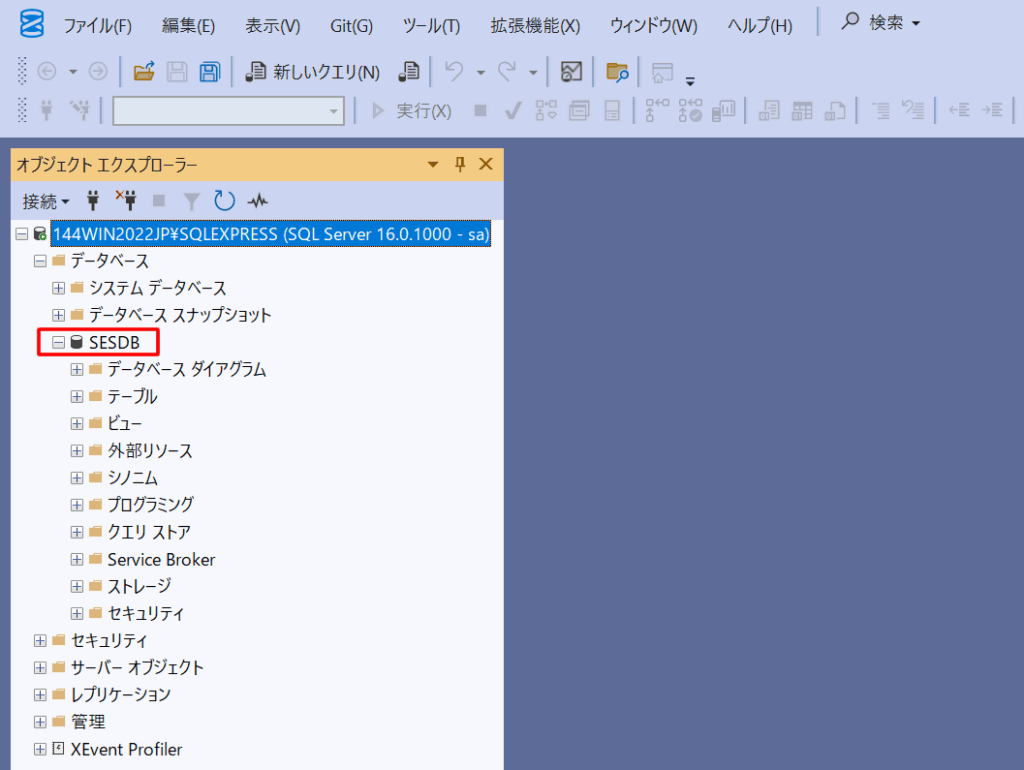Refresh the Object Explorer tree
Viewport: 1024px width, 770px height.
click(x=224, y=200)
